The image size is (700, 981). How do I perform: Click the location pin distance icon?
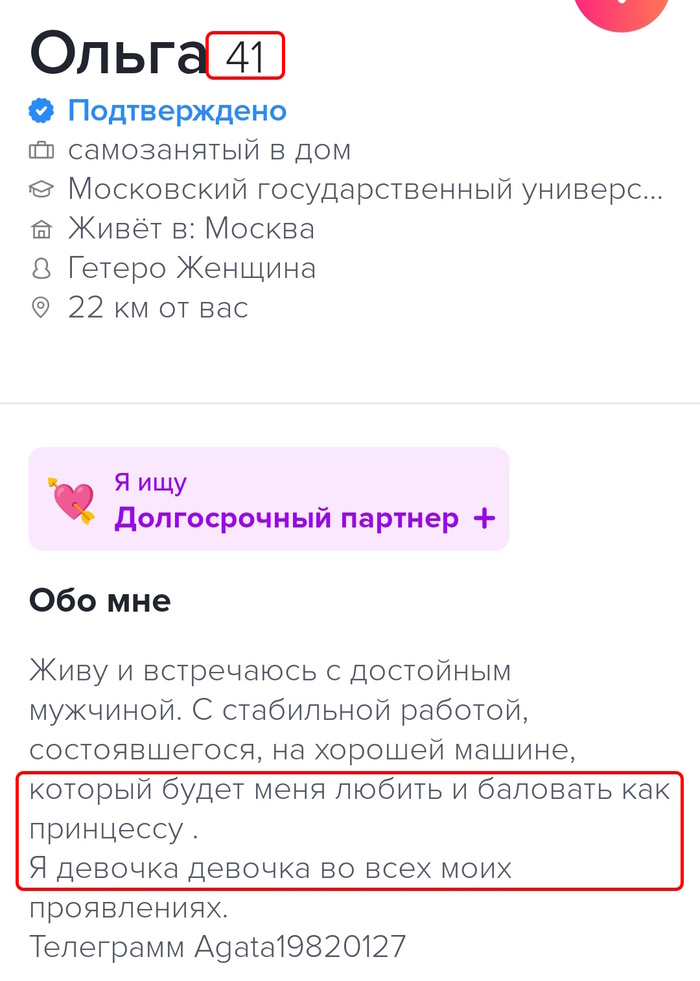click(x=41, y=307)
